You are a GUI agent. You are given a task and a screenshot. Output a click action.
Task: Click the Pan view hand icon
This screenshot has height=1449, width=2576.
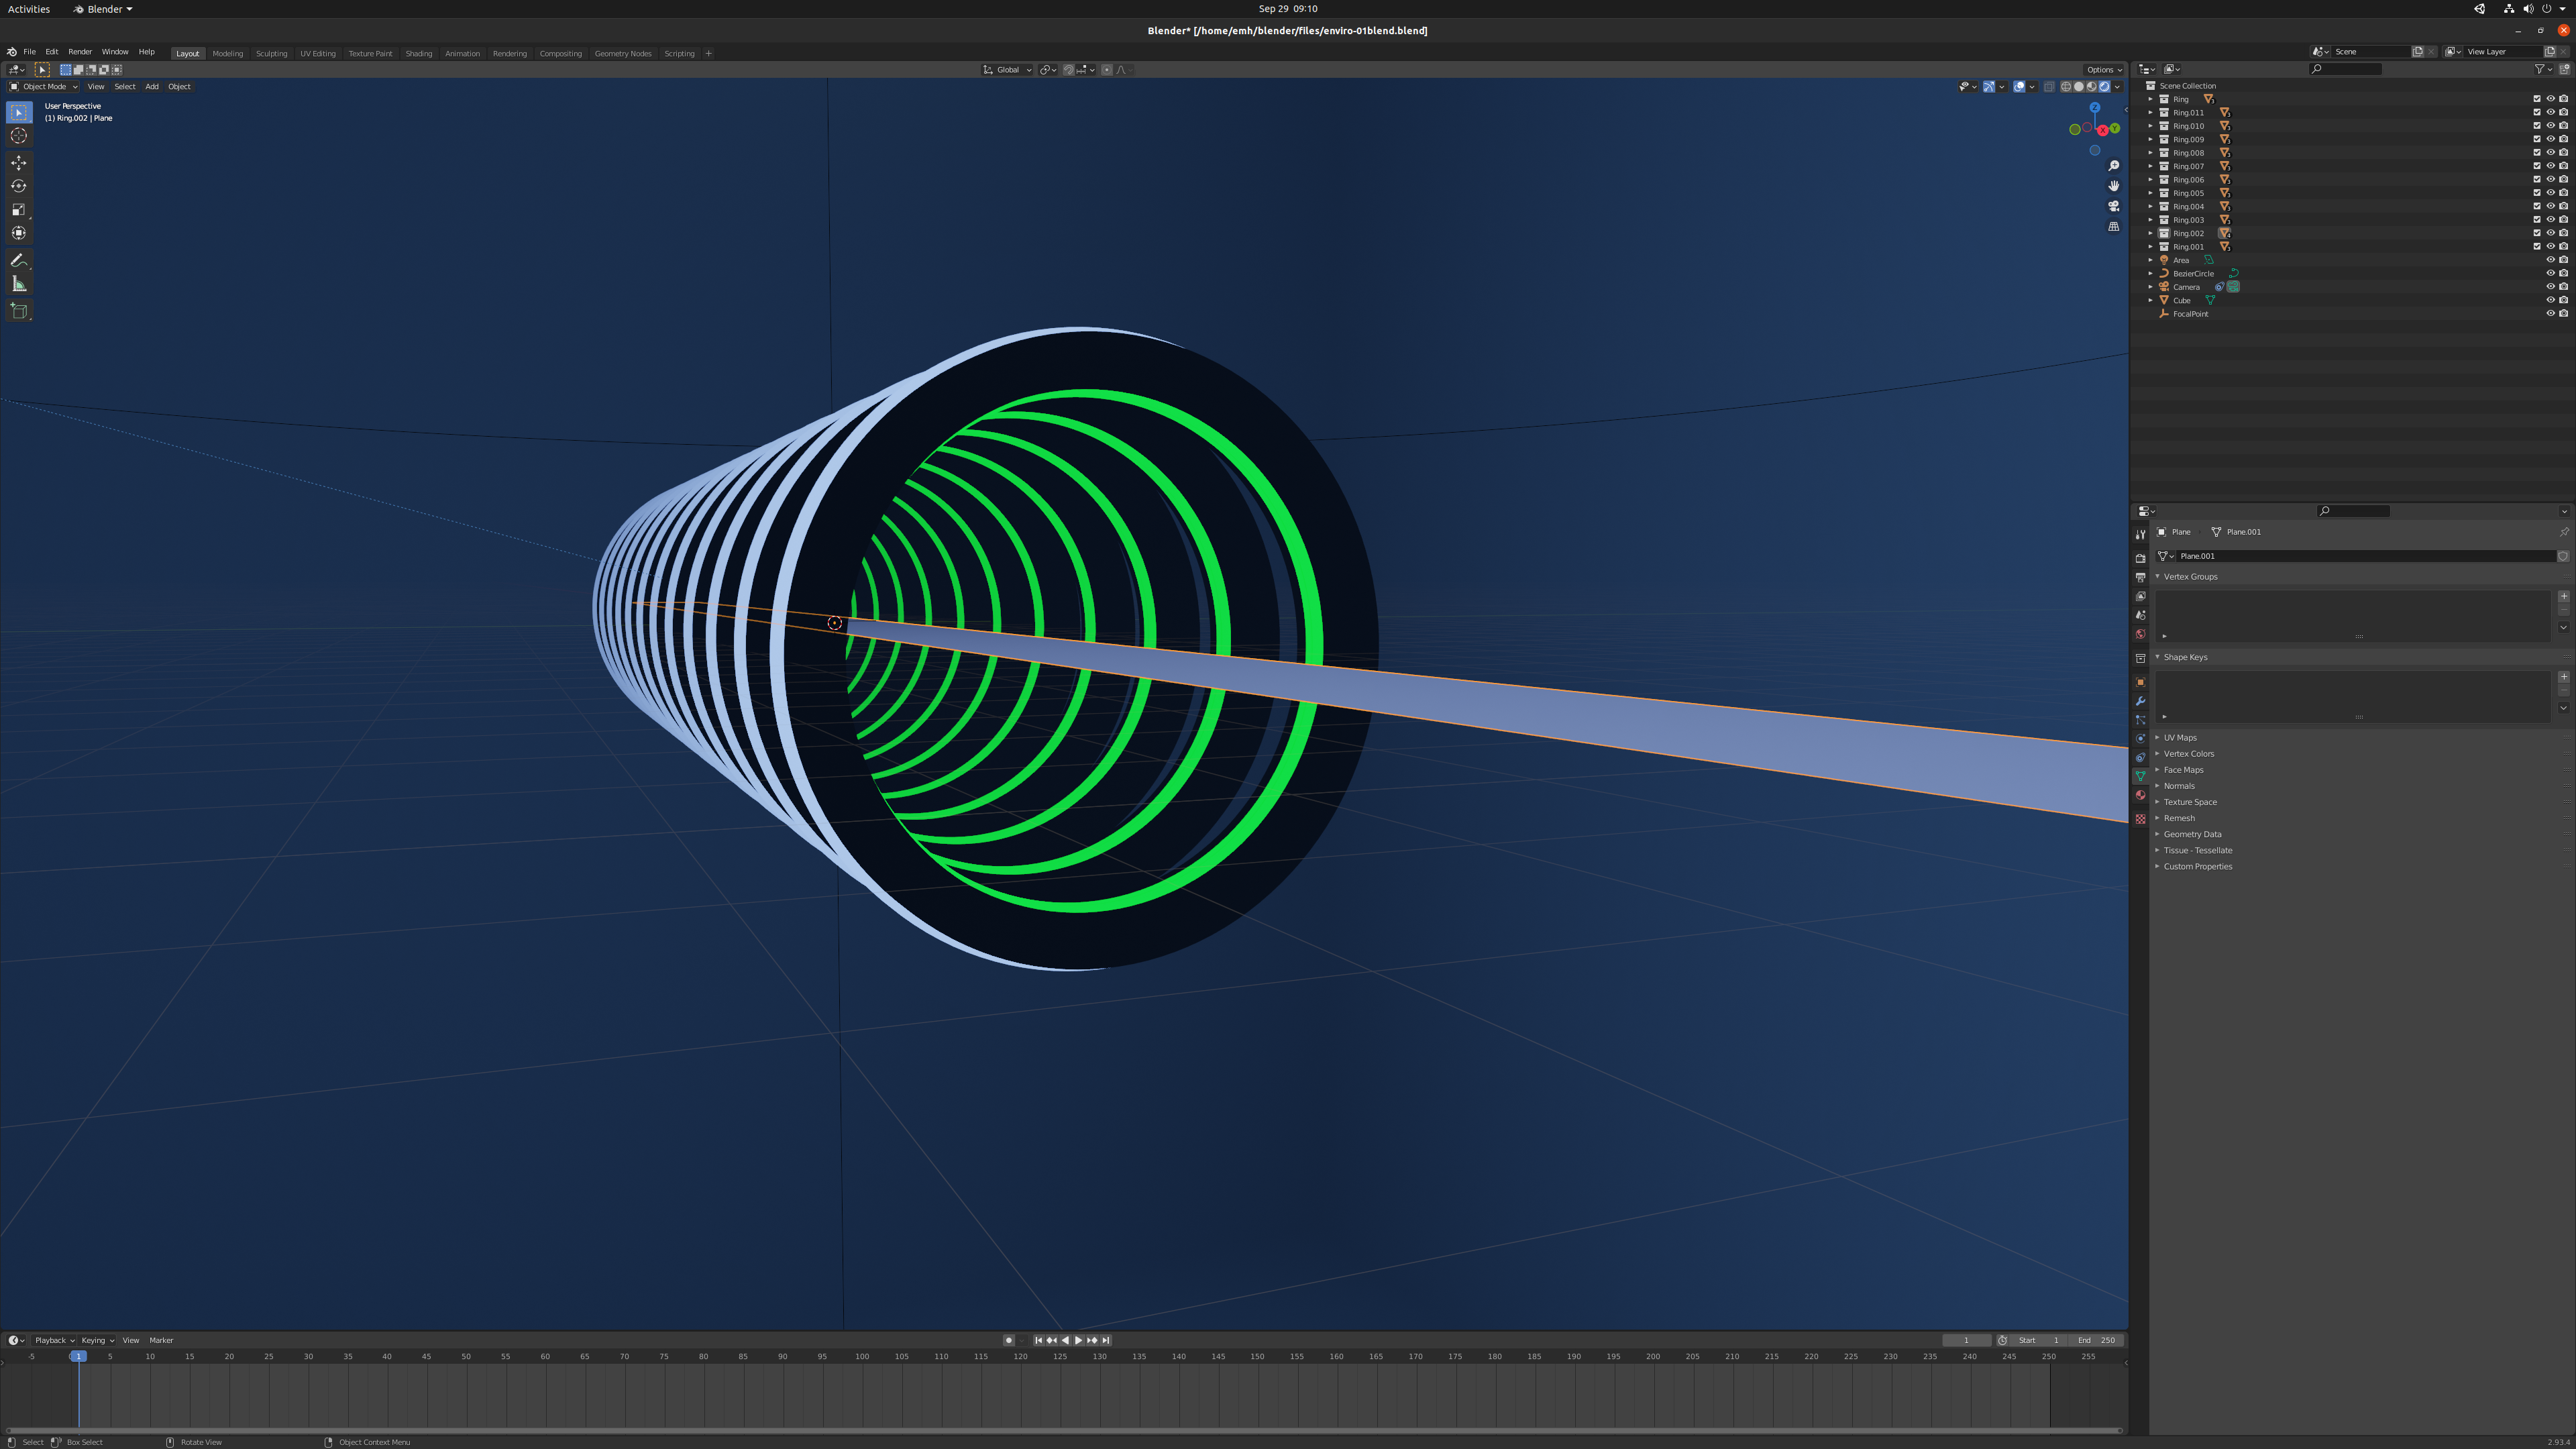[x=2113, y=186]
